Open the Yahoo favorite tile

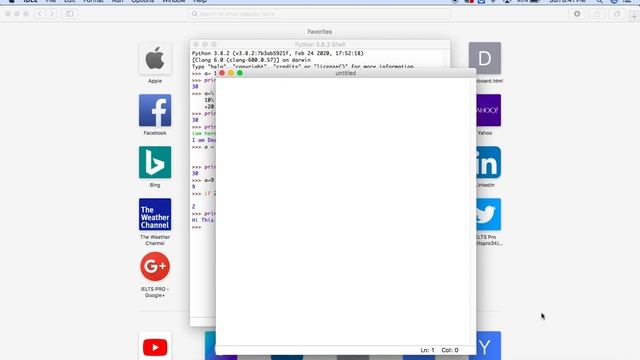489,110
